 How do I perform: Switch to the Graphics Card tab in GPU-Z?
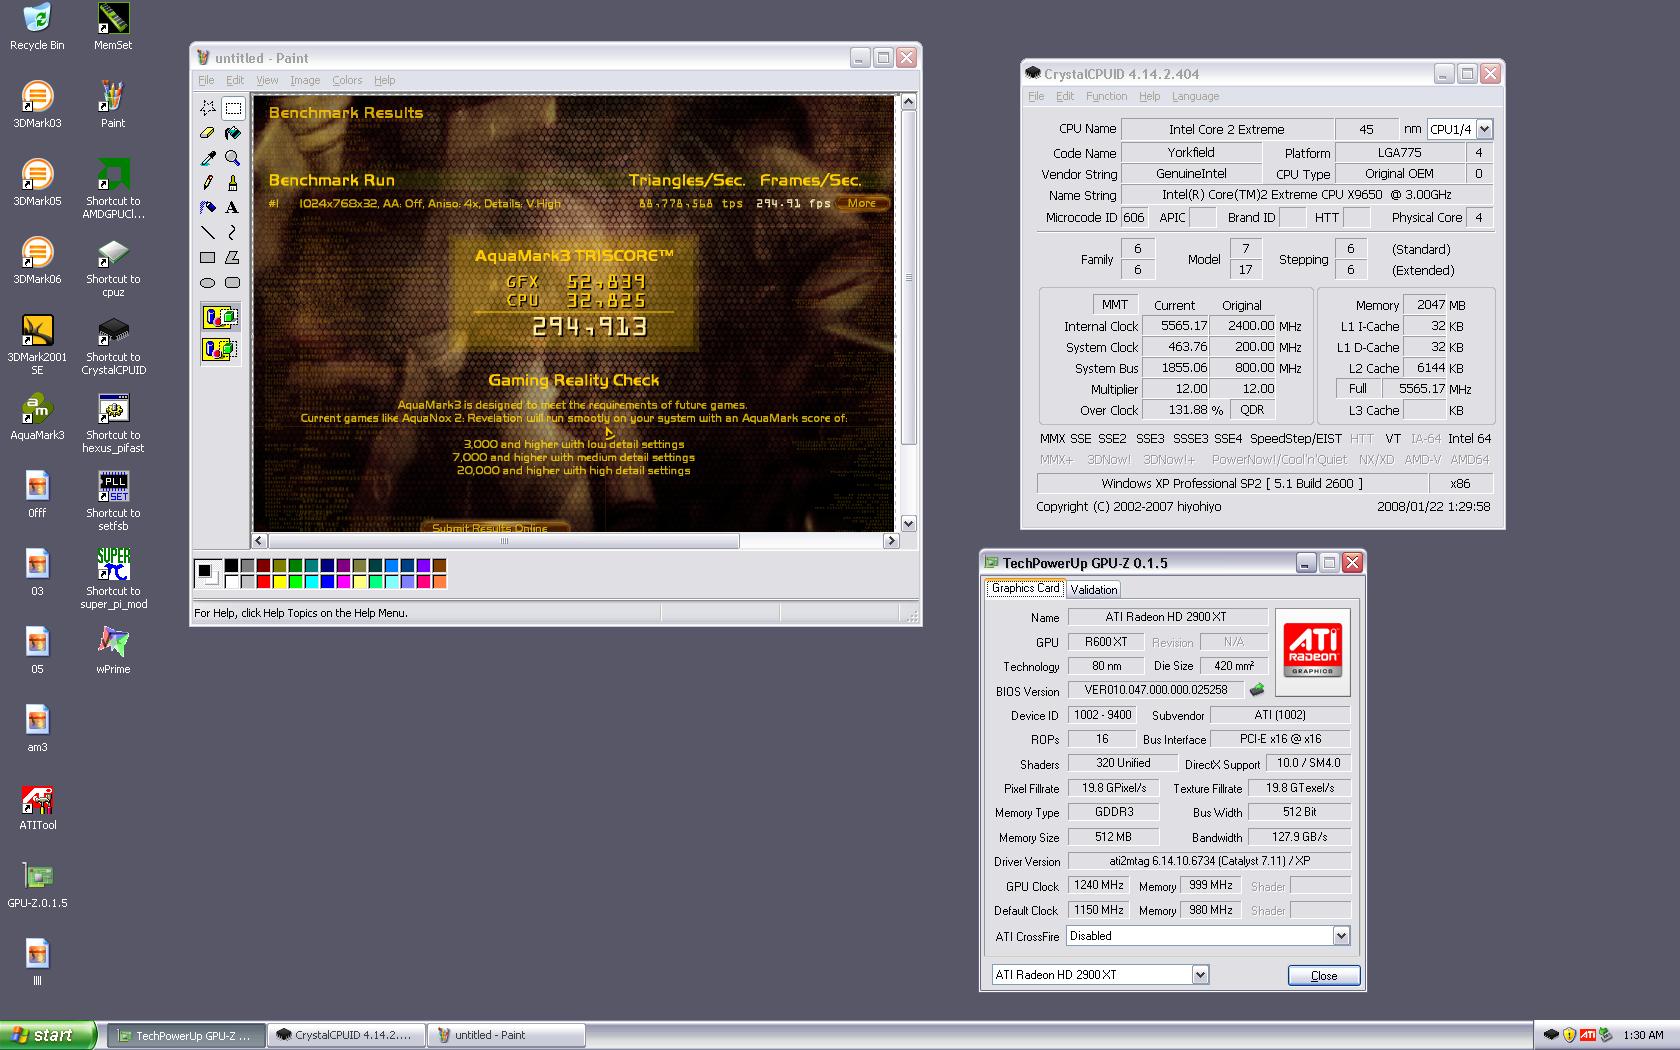point(1025,588)
